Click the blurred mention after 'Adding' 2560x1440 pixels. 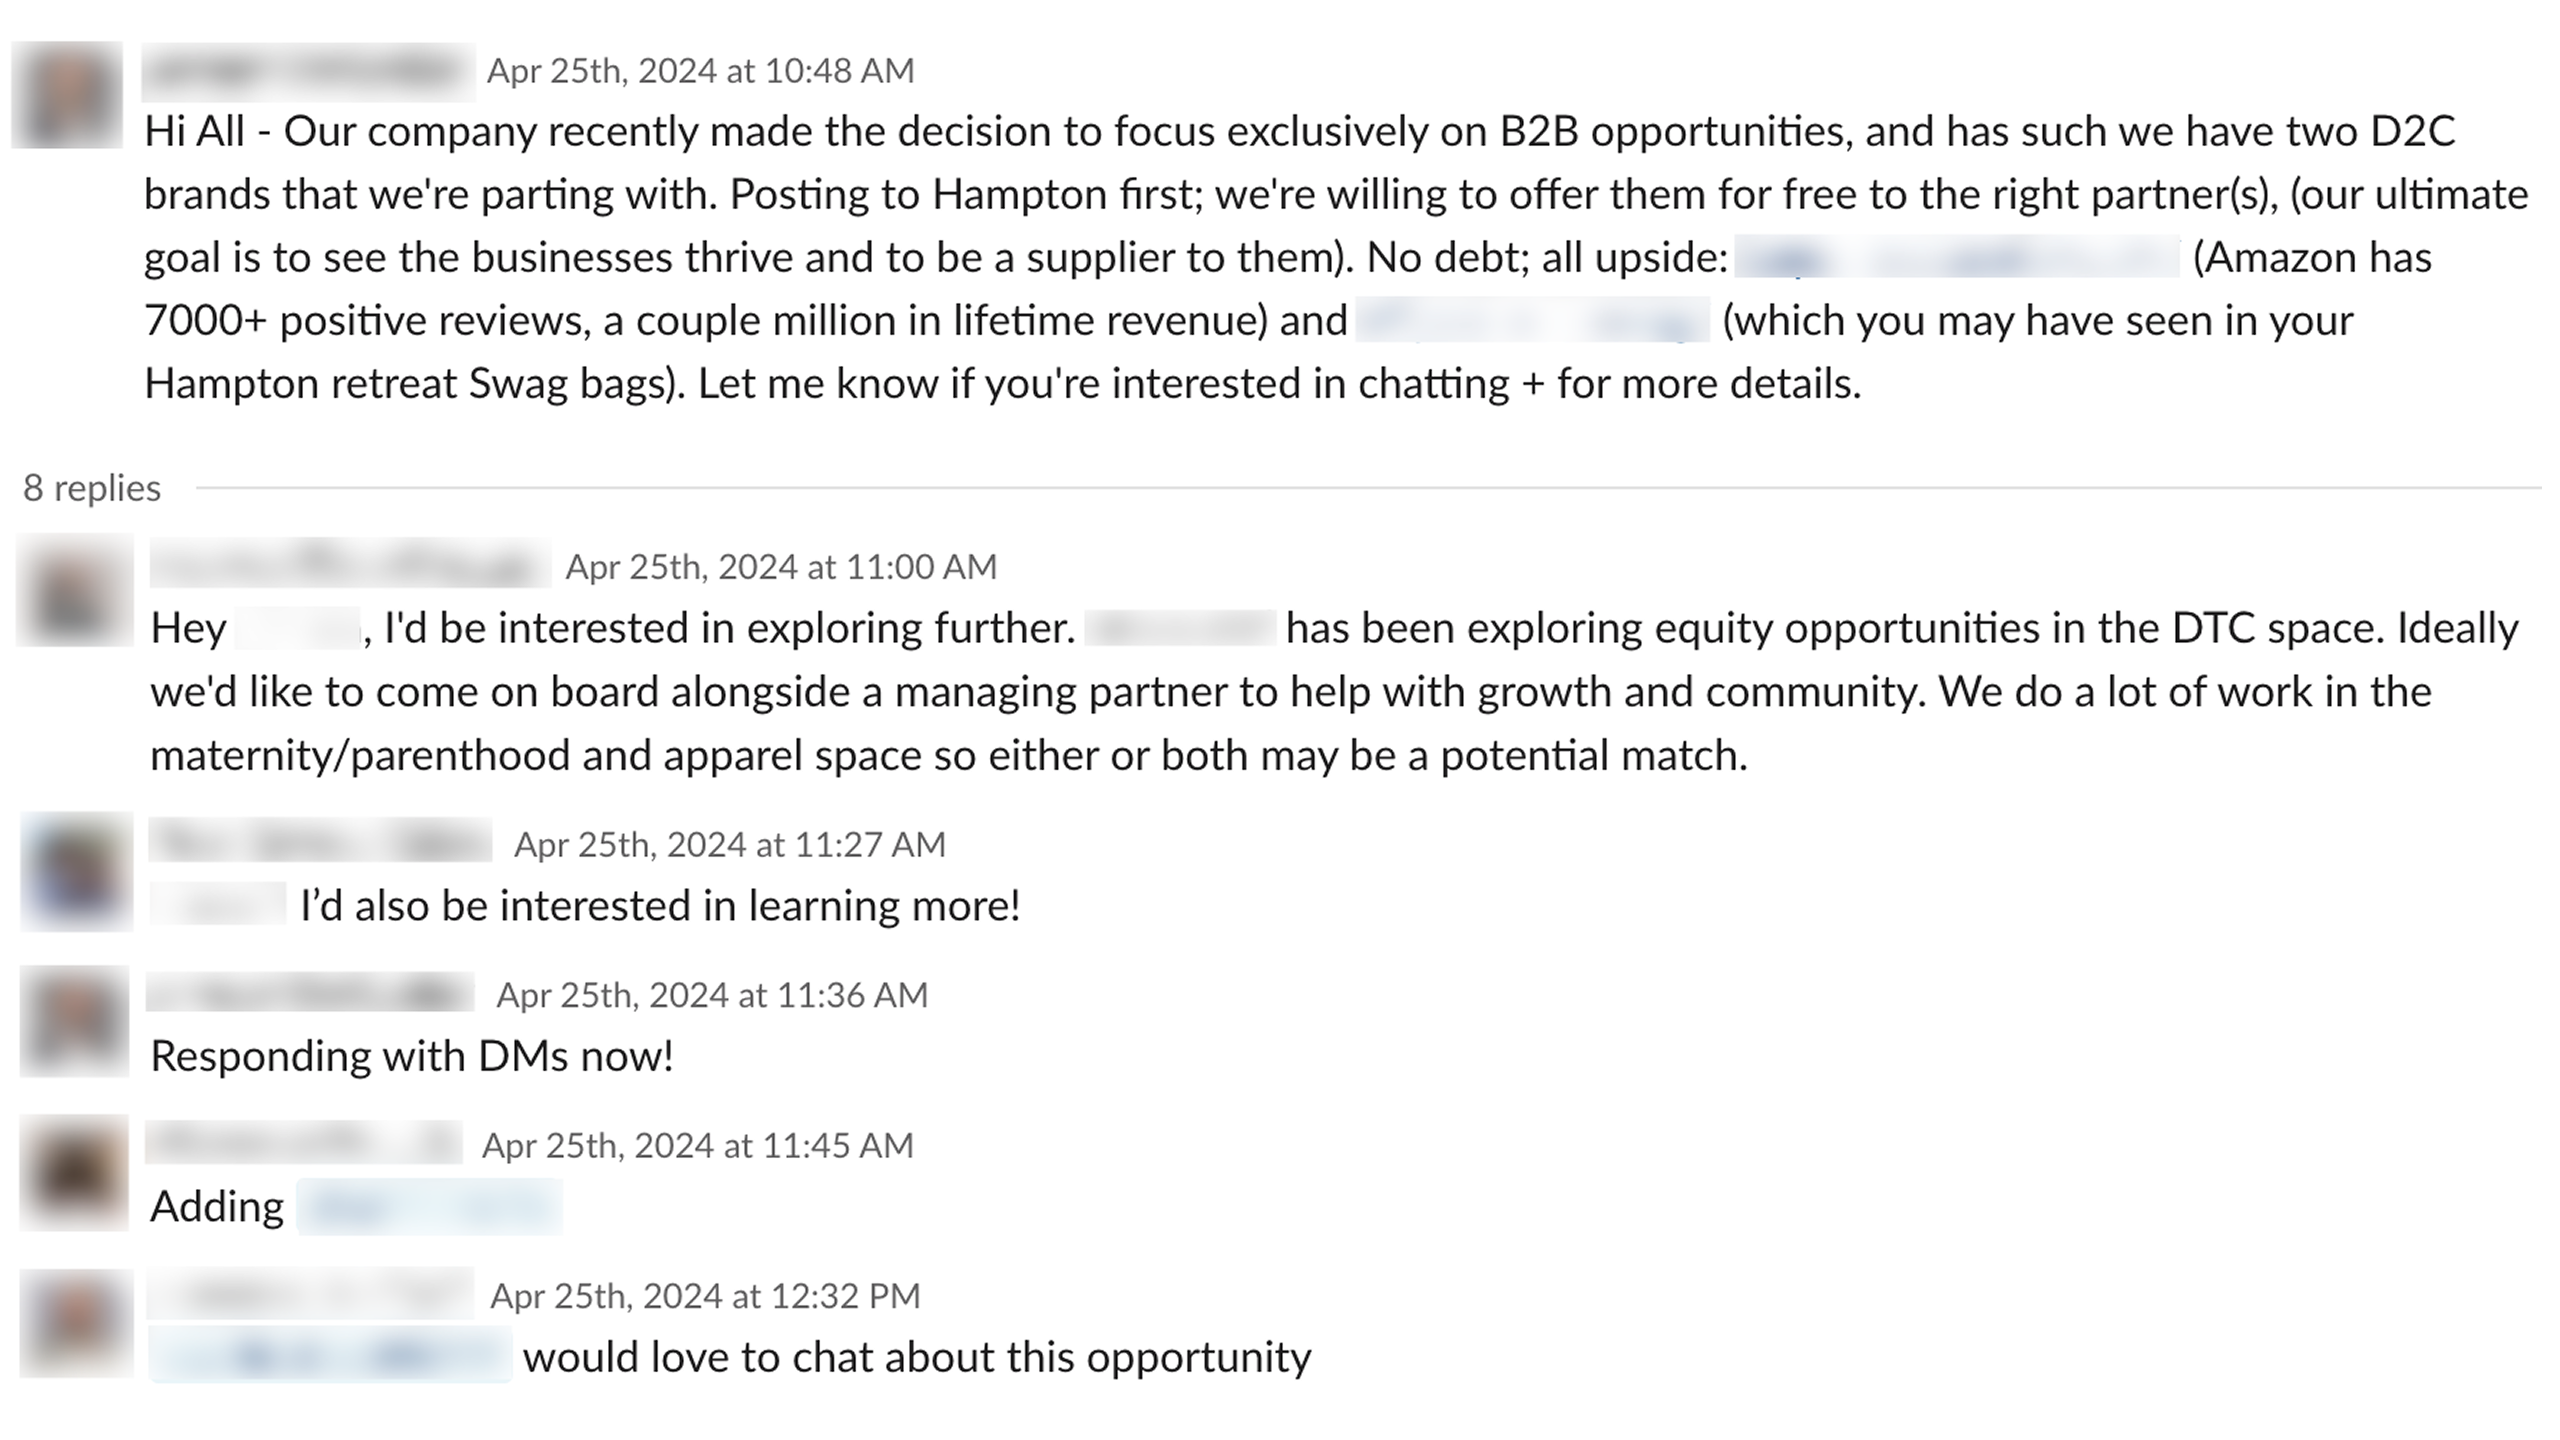tap(430, 1207)
